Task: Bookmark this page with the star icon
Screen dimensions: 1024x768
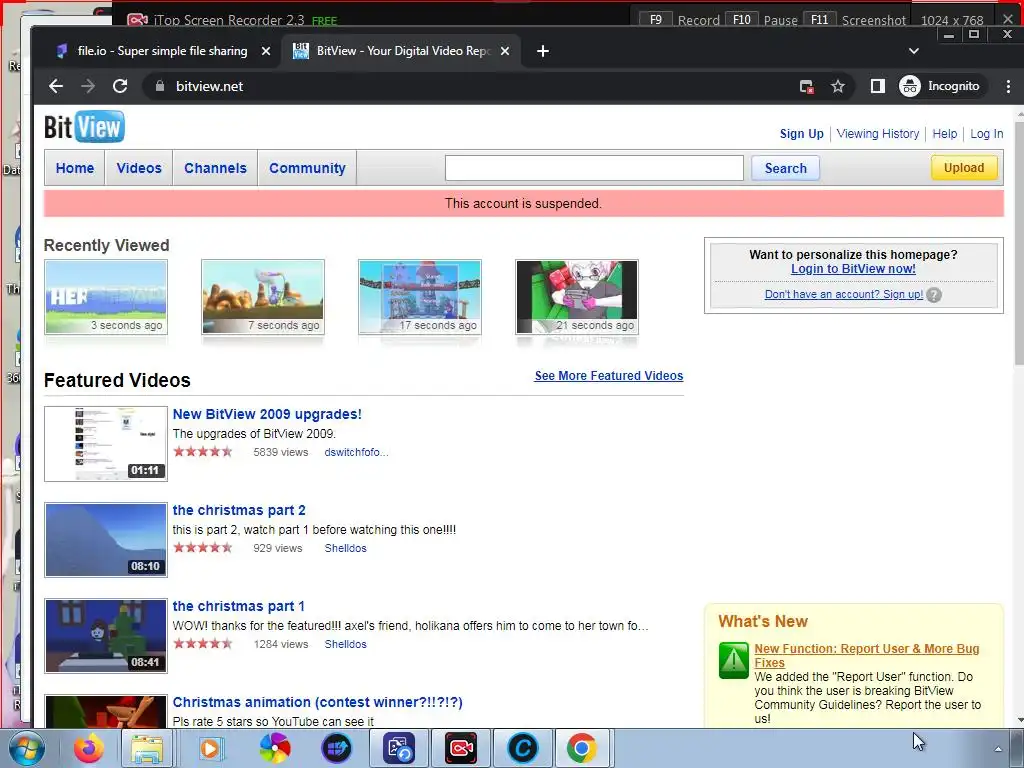Action: point(838,86)
